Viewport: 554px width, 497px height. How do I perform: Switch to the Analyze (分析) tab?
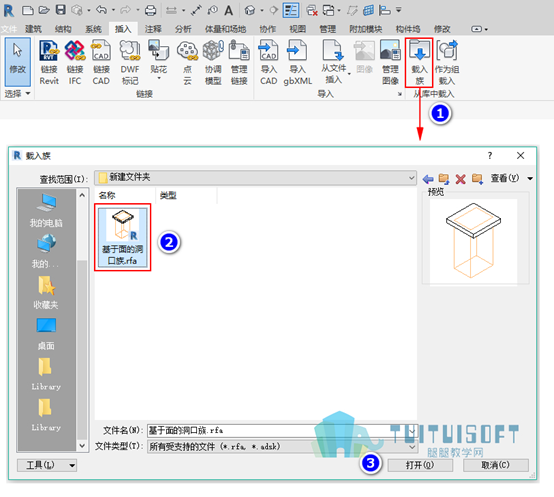(x=183, y=29)
